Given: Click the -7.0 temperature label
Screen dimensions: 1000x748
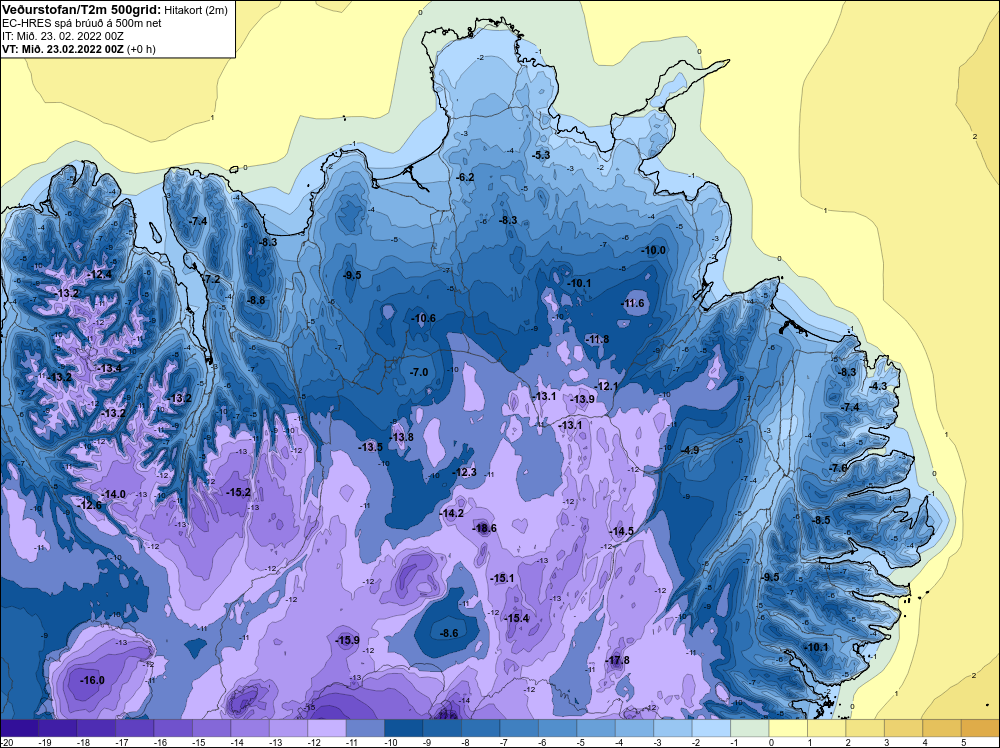Looking at the screenshot, I should (419, 372).
